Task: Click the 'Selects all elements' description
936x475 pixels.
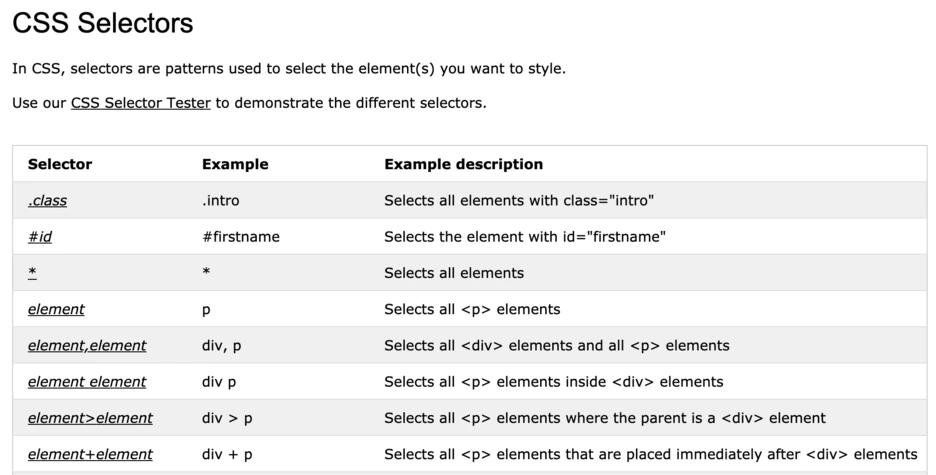Action: (454, 273)
